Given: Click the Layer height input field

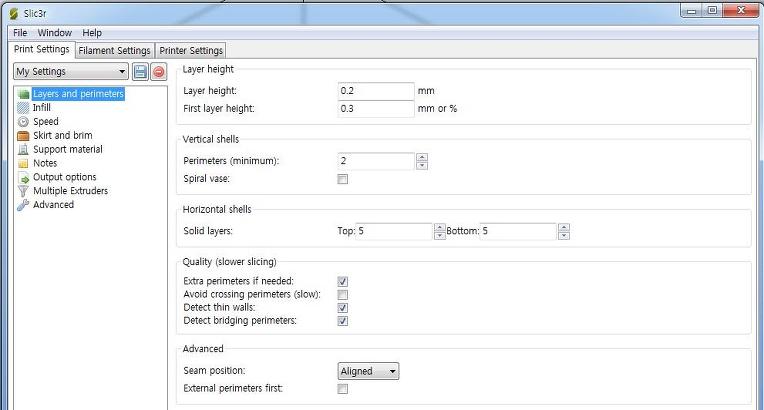Looking at the screenshot, I should pyautogui.click(x=376, y=91).
